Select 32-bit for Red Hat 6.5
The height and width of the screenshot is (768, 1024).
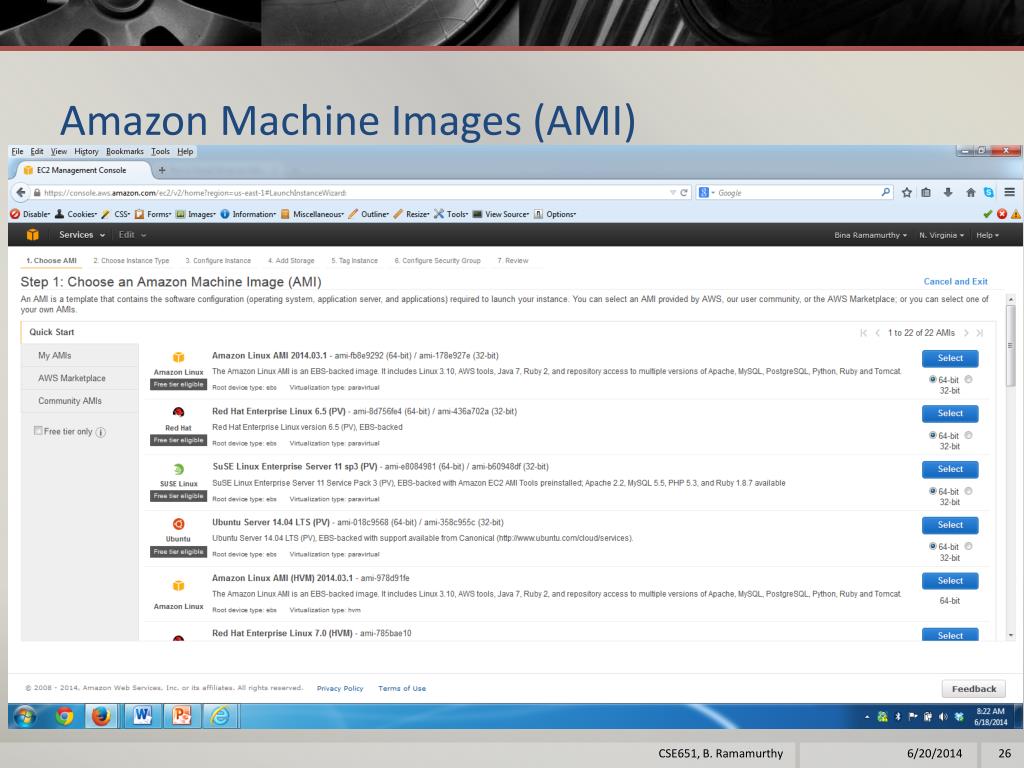coord(968,435)
